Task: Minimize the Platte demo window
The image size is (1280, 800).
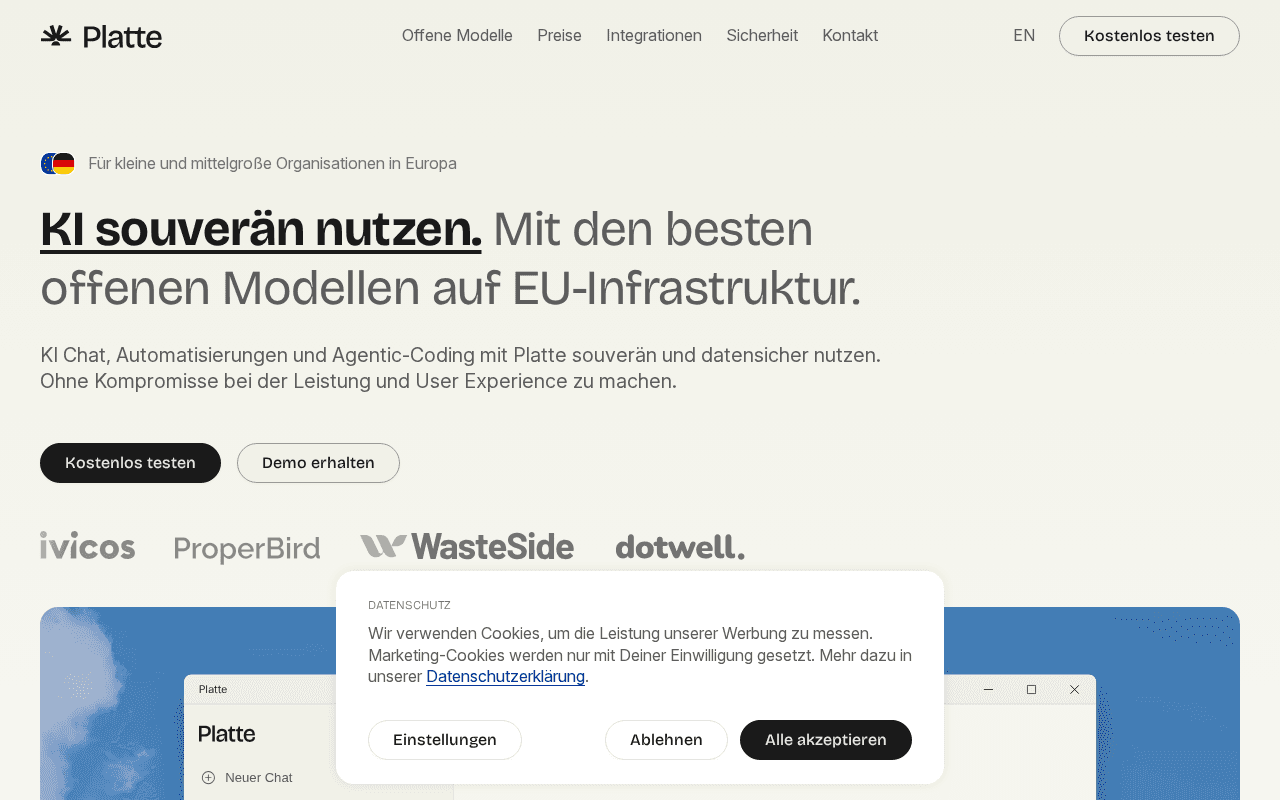Action: (988, 689)
